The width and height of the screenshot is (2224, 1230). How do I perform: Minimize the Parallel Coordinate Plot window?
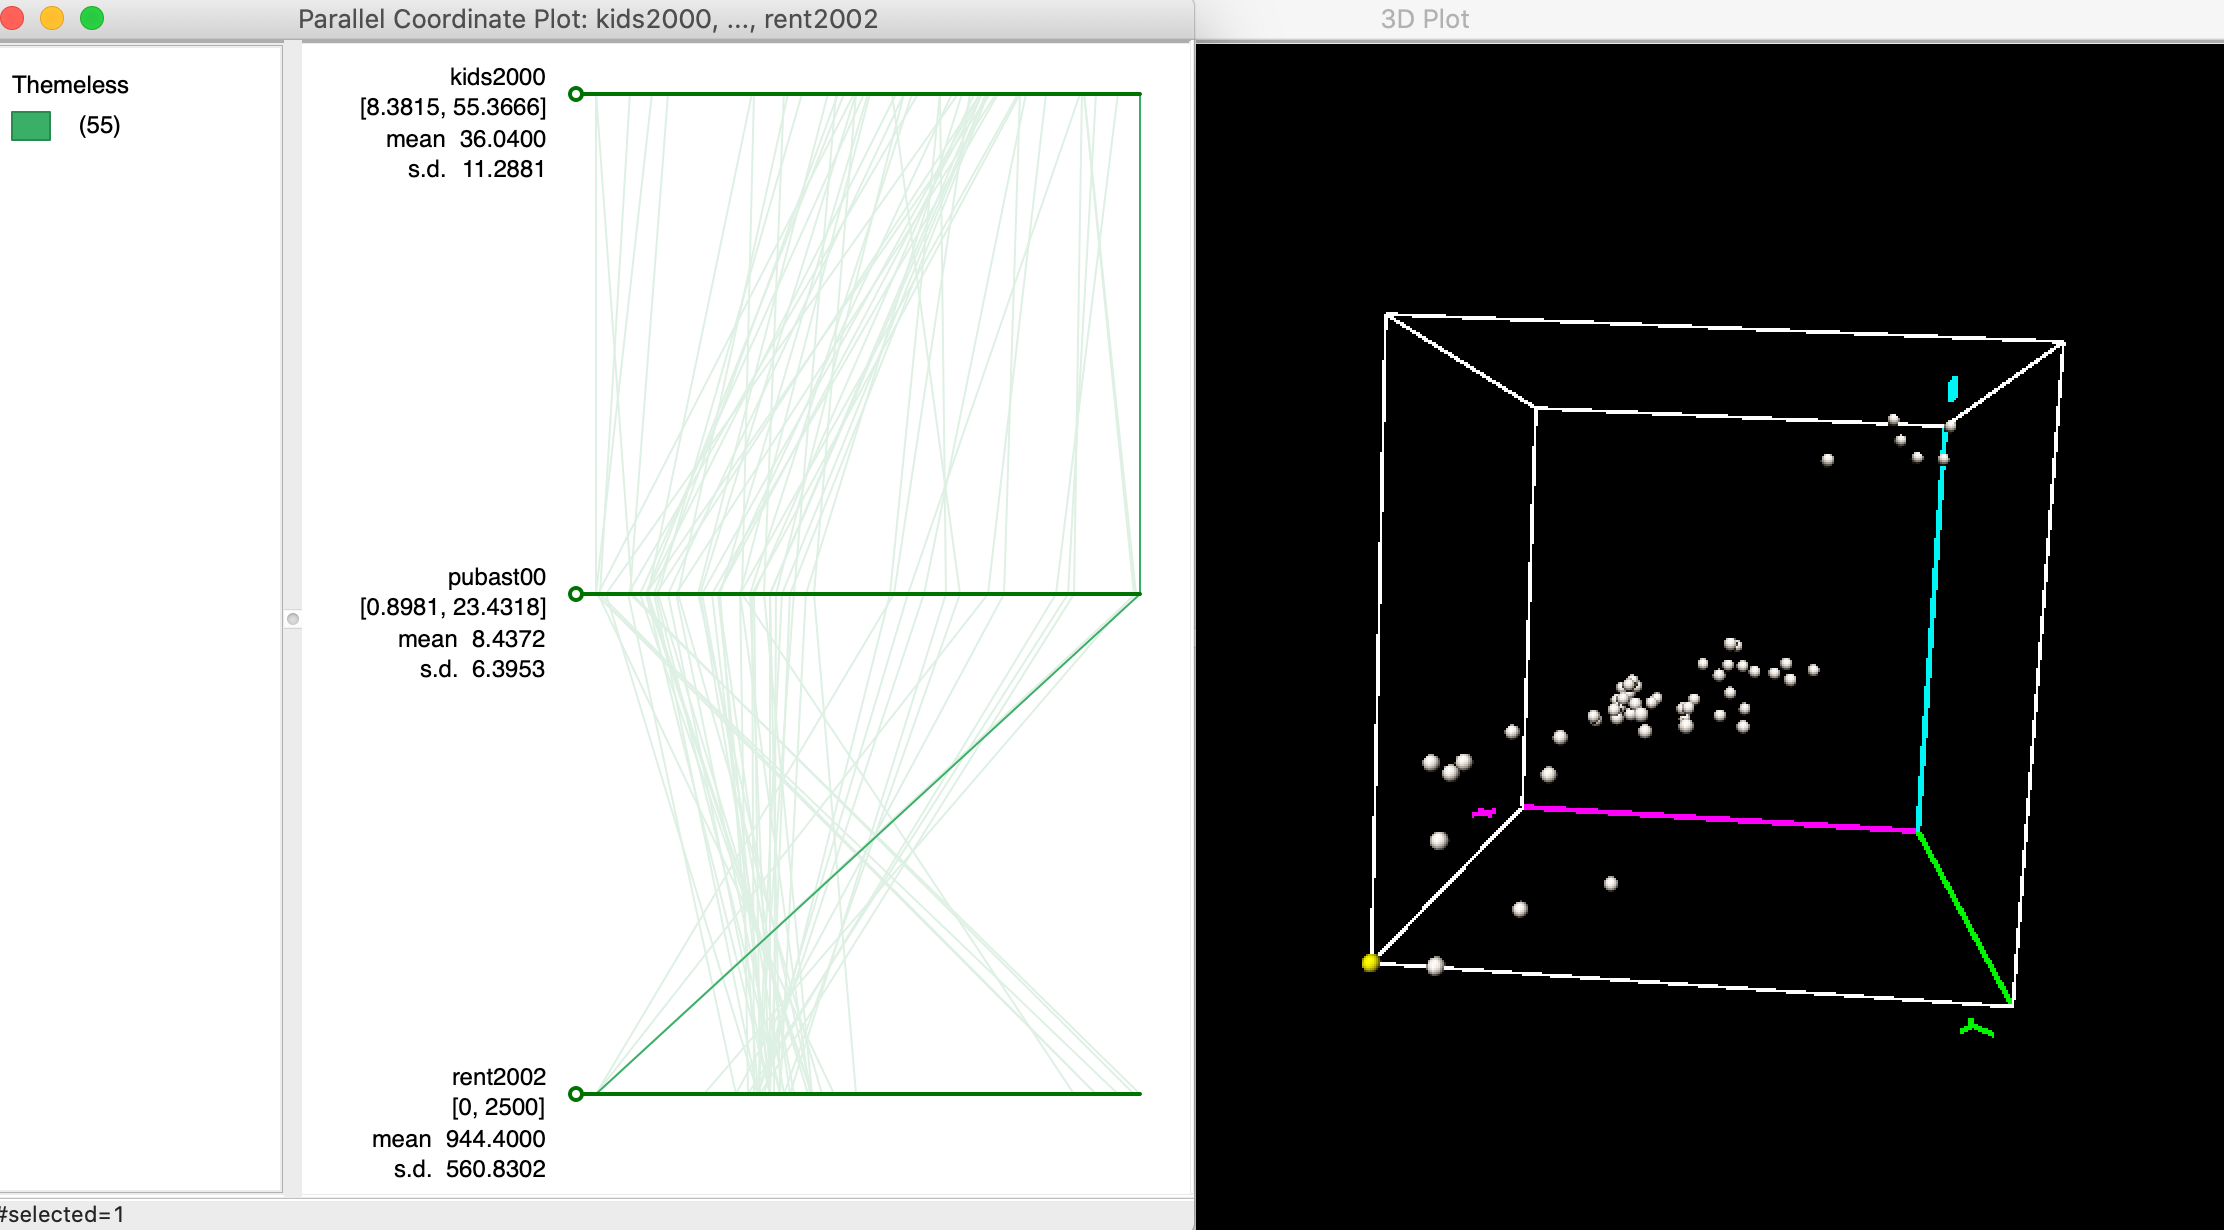52,18
